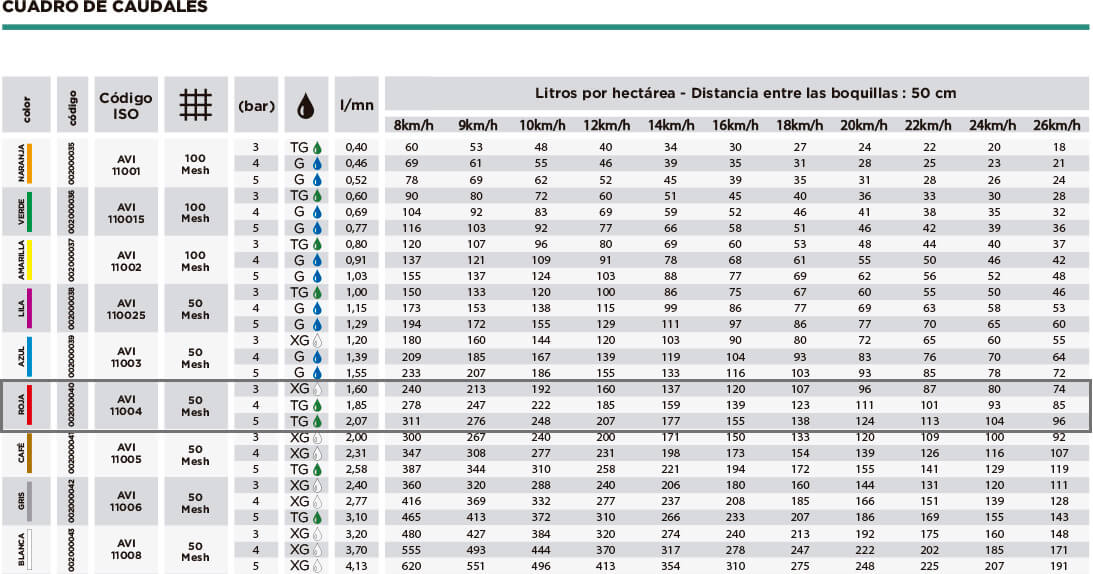This screenshot has width=1093, height=574.
Task: Click the AVI 110025 code cell
Action: click(126, 309)
